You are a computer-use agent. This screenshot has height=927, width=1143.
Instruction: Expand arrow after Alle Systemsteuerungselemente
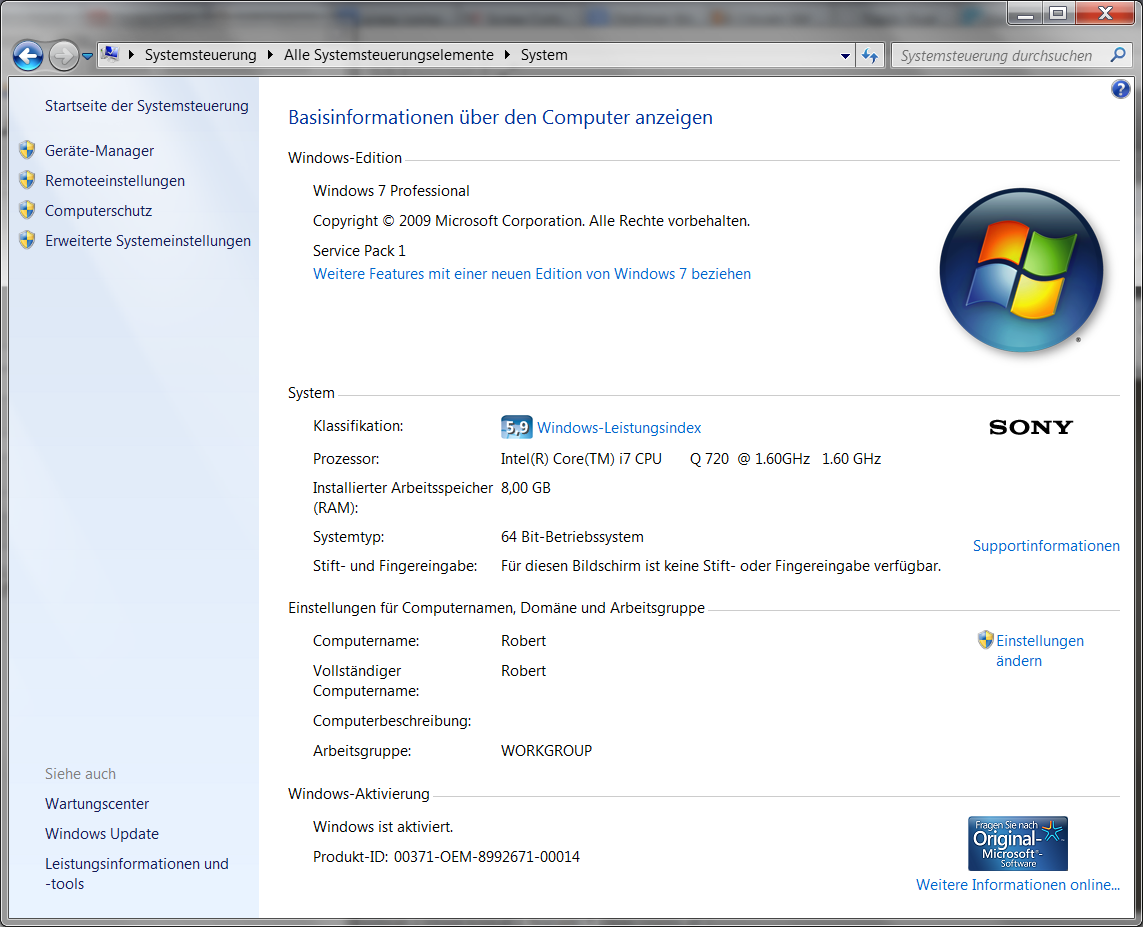507,55
